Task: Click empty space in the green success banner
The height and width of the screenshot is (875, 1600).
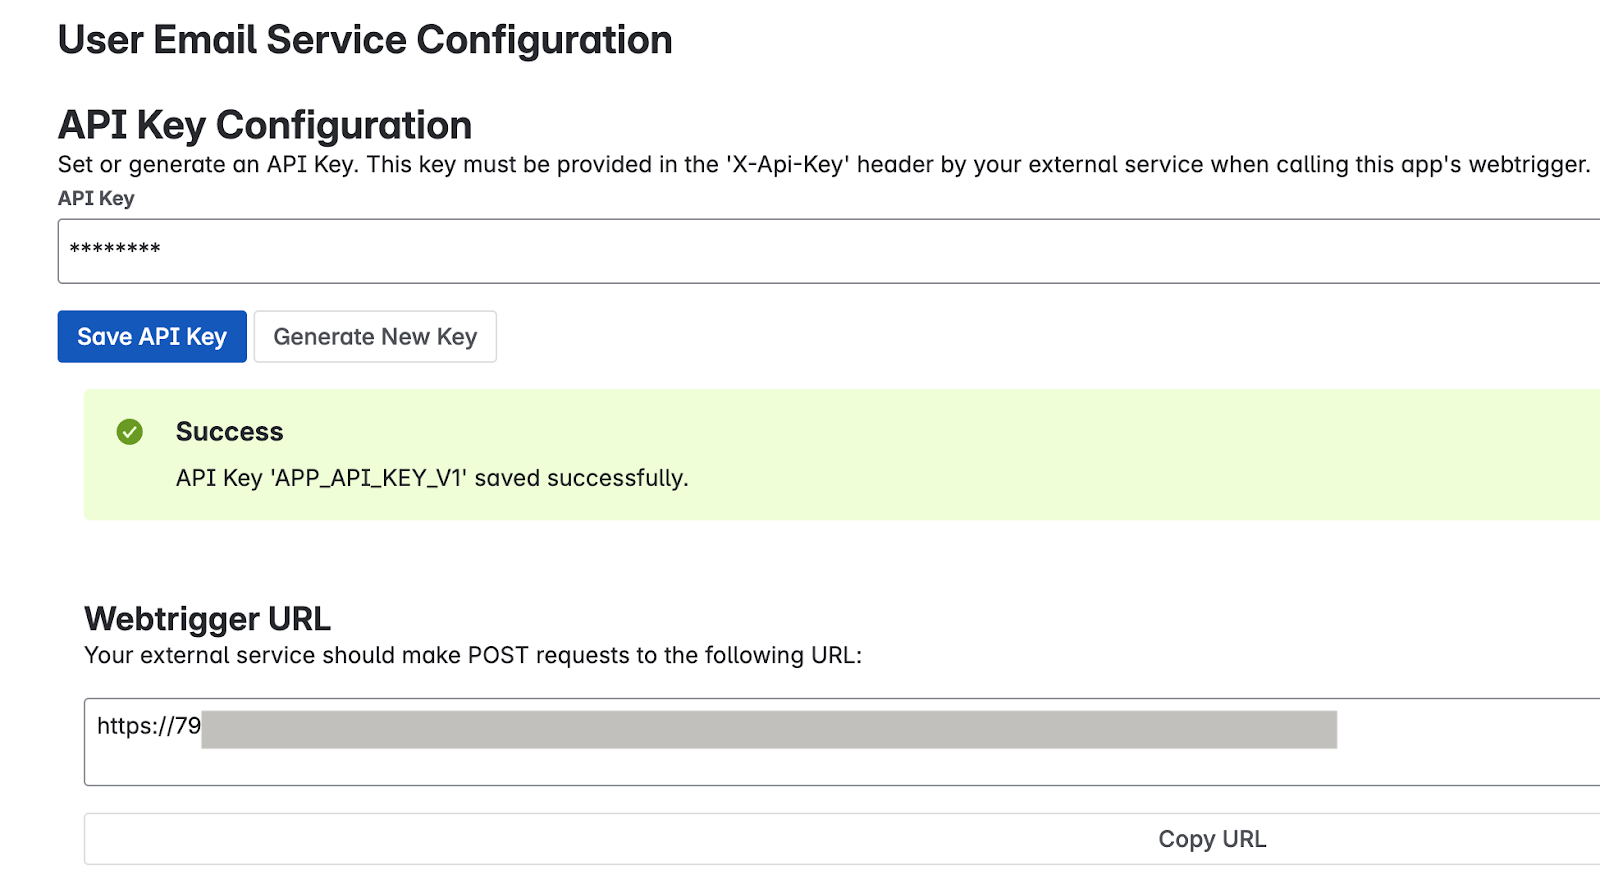Action: [x=1100, y=455]
